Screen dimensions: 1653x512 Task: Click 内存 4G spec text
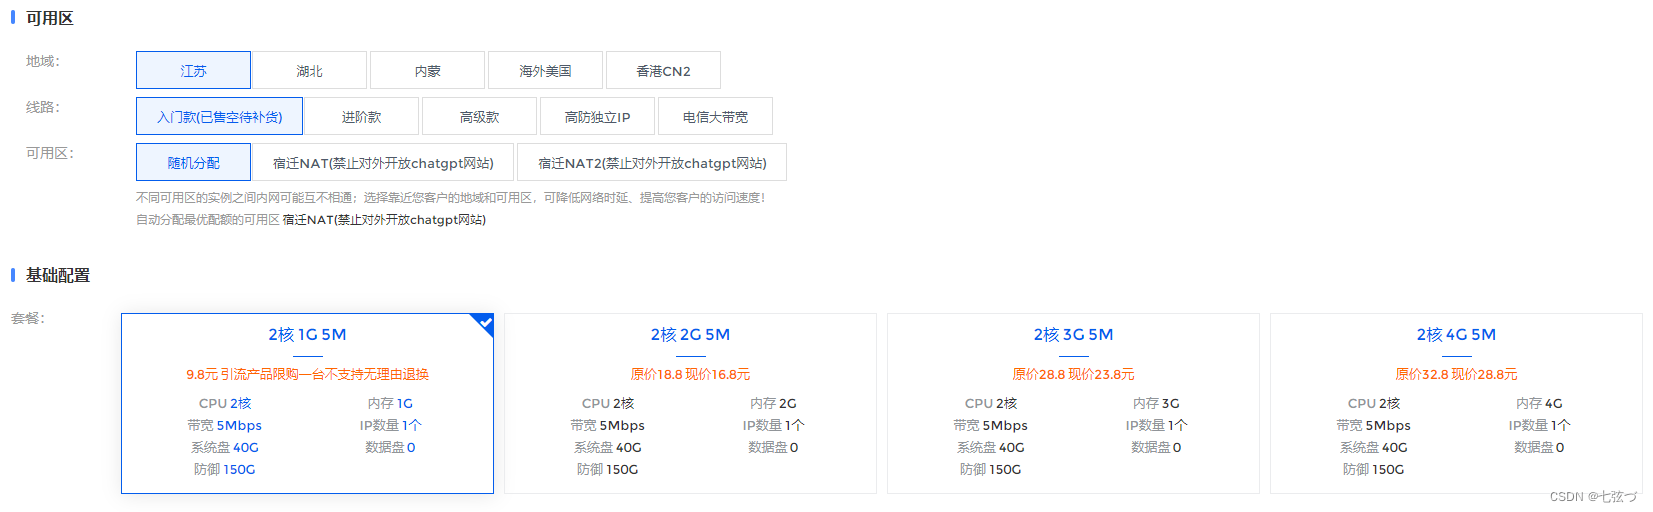click(x=1539, y=403)
